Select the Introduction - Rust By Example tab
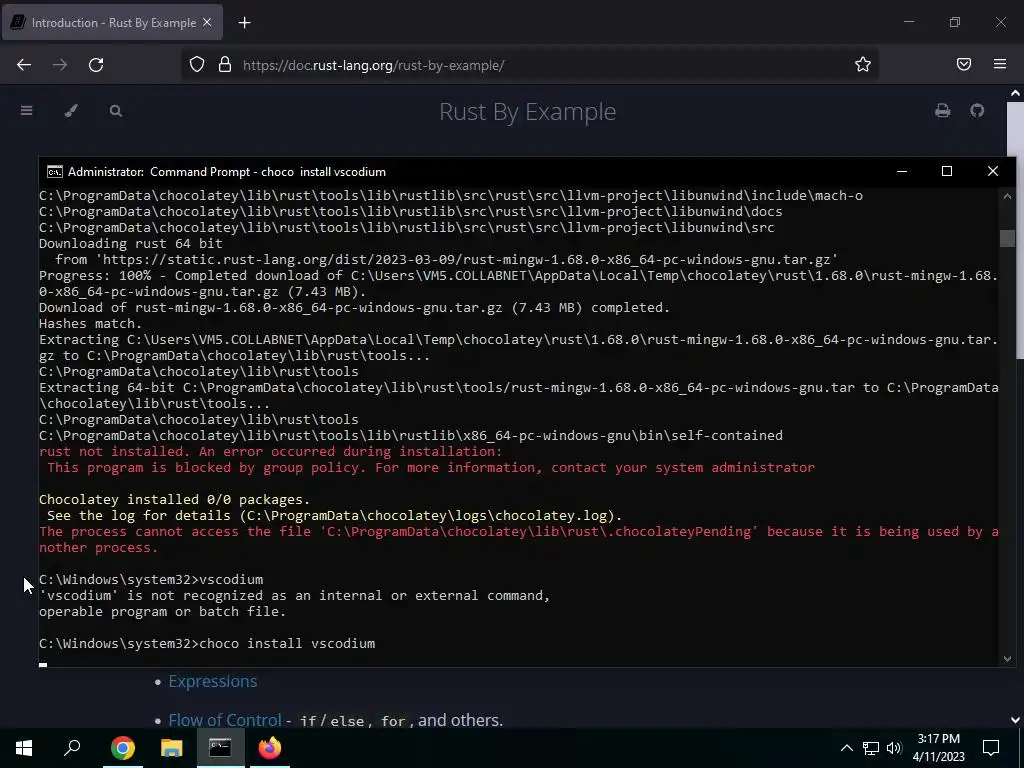 [112, 22]
